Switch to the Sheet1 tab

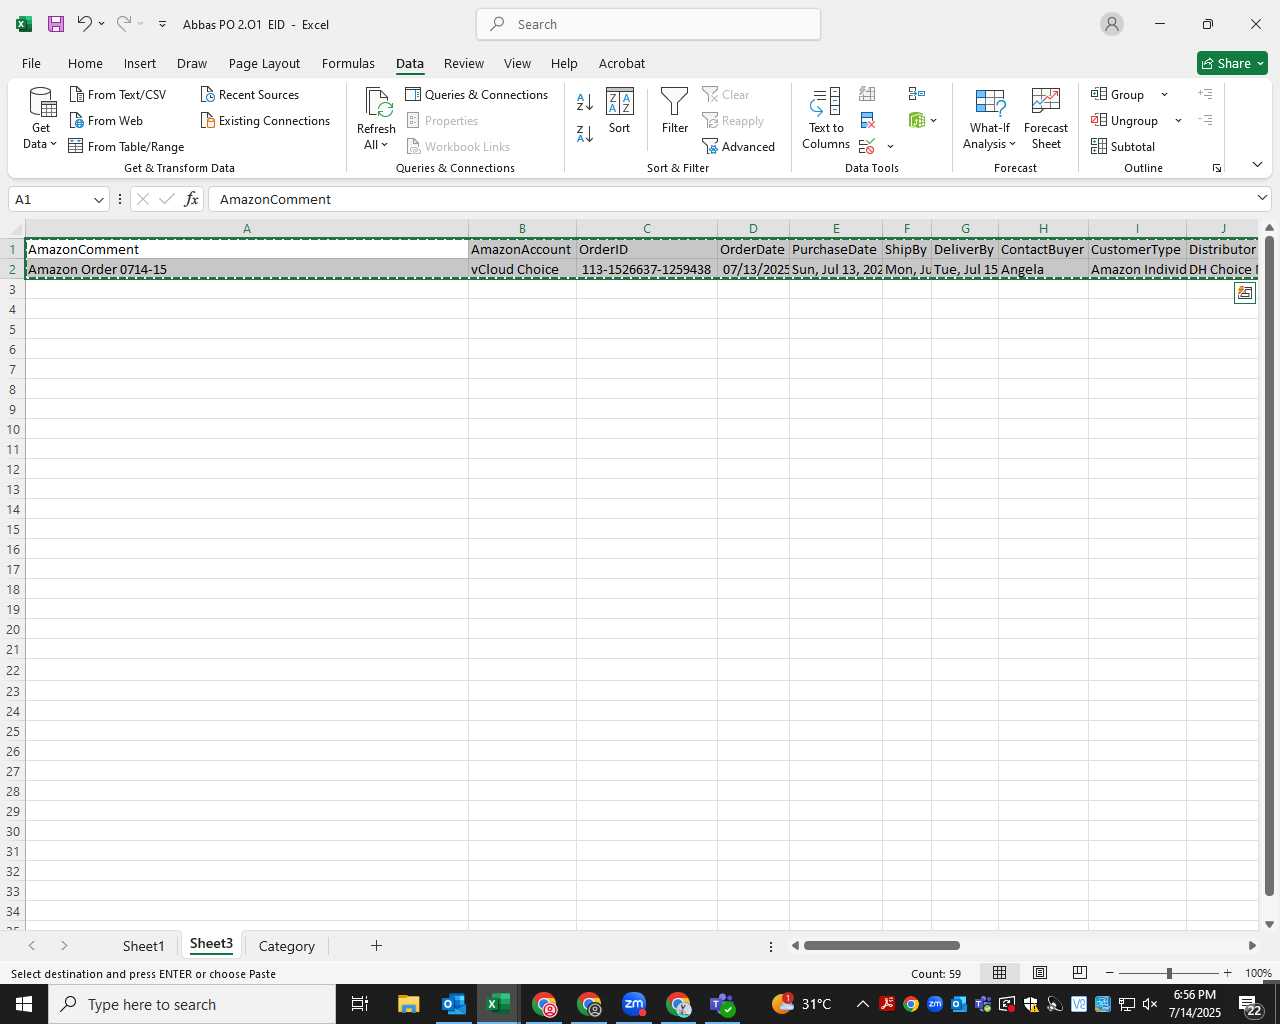(x=143, y=946)
